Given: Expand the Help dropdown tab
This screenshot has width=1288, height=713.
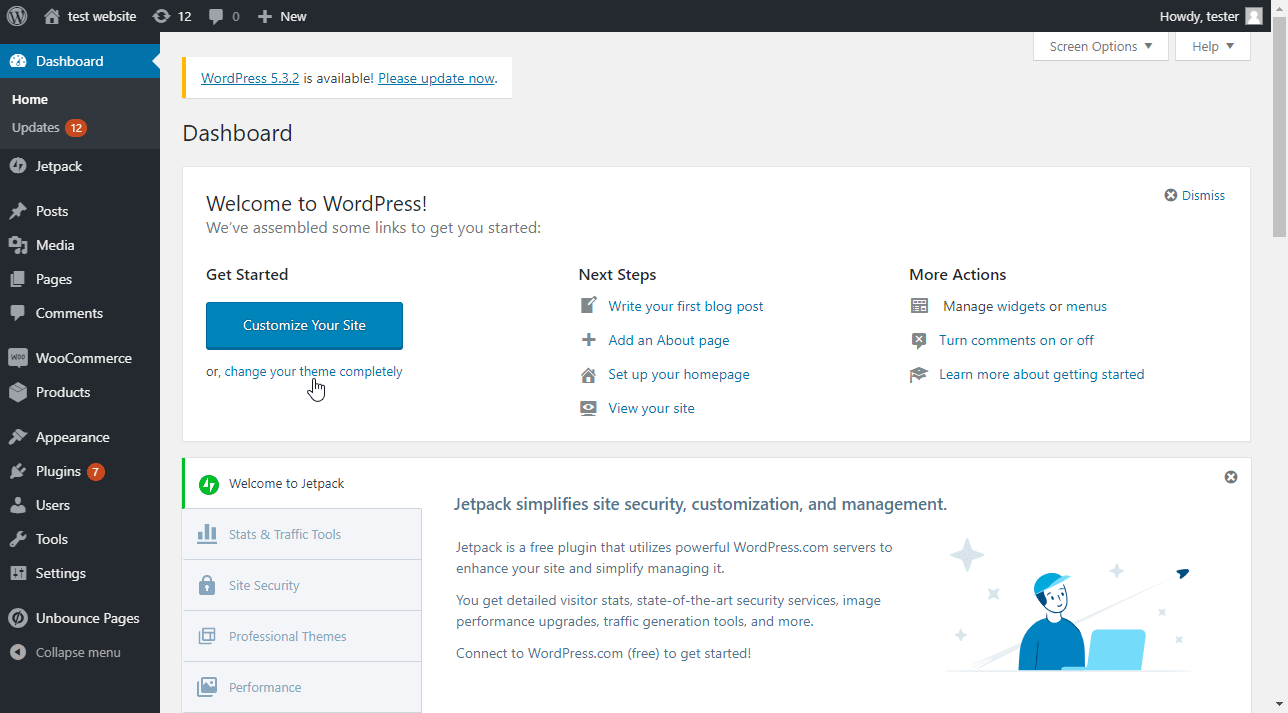Looking at the screenshot, I should (x=1213, y=46).
